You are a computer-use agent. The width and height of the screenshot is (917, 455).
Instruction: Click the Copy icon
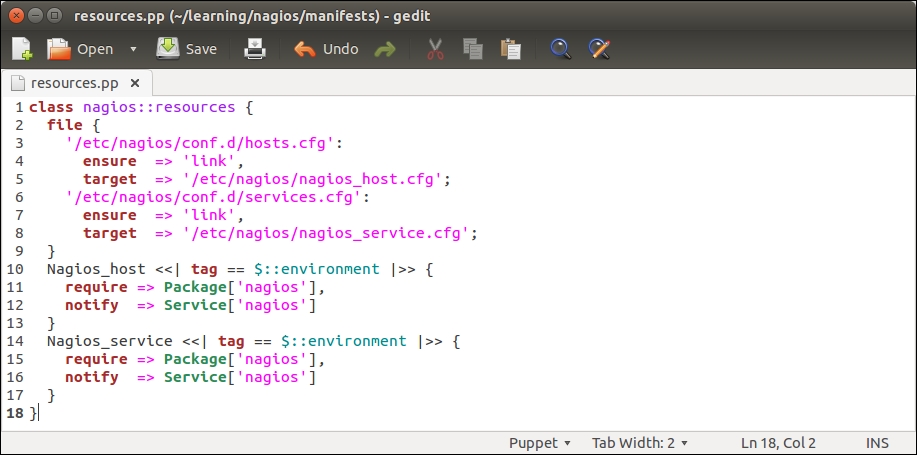[x=472, y=49]
